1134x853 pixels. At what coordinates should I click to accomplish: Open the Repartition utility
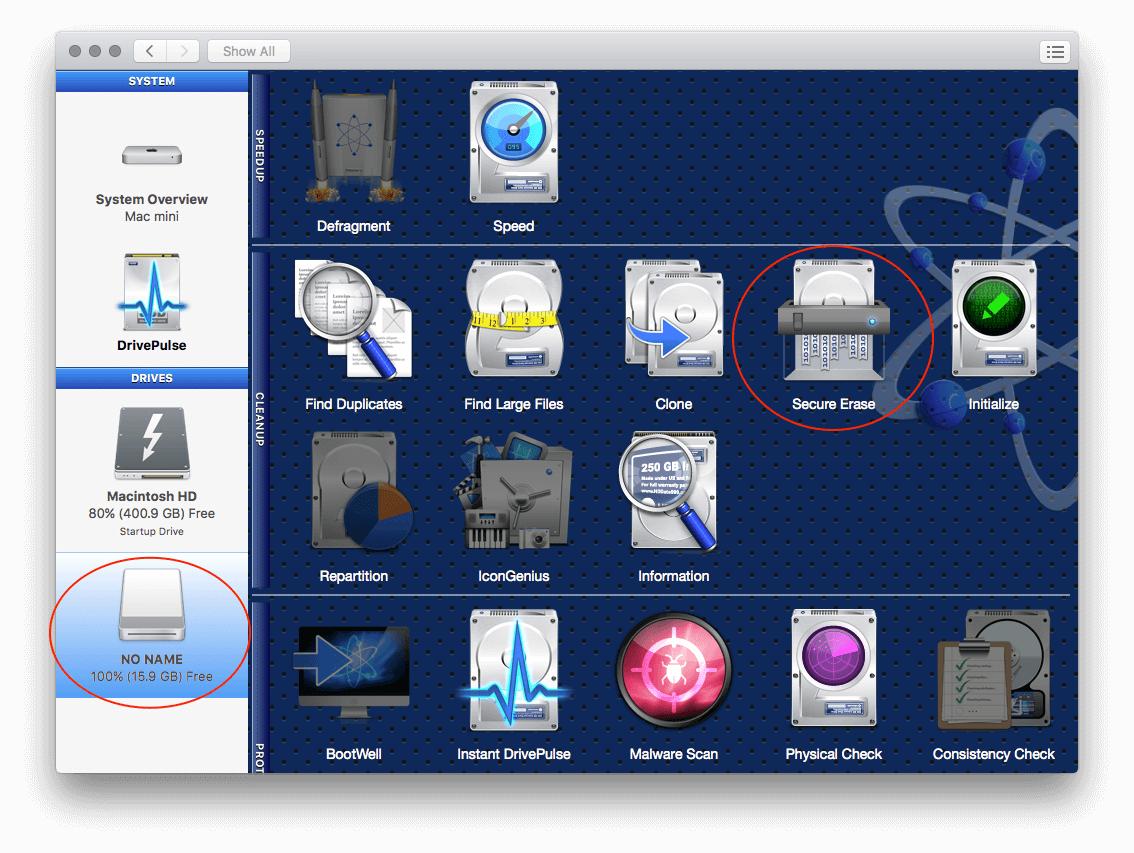tap(353, 495)
